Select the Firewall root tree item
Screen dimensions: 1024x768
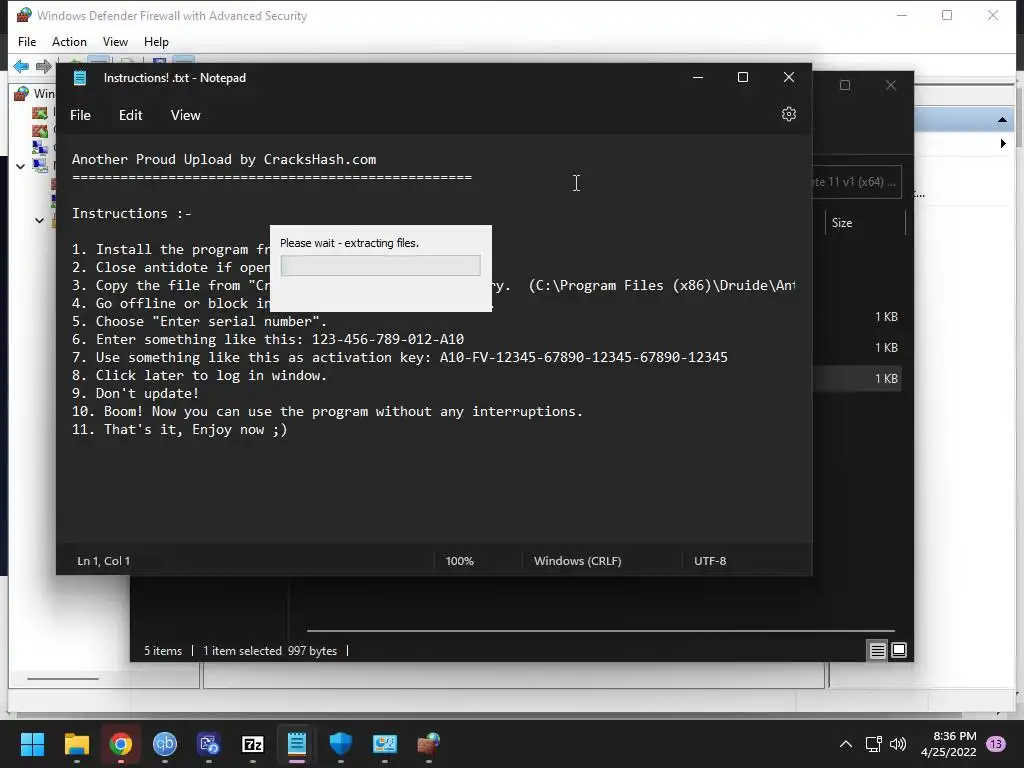(35, 93)
